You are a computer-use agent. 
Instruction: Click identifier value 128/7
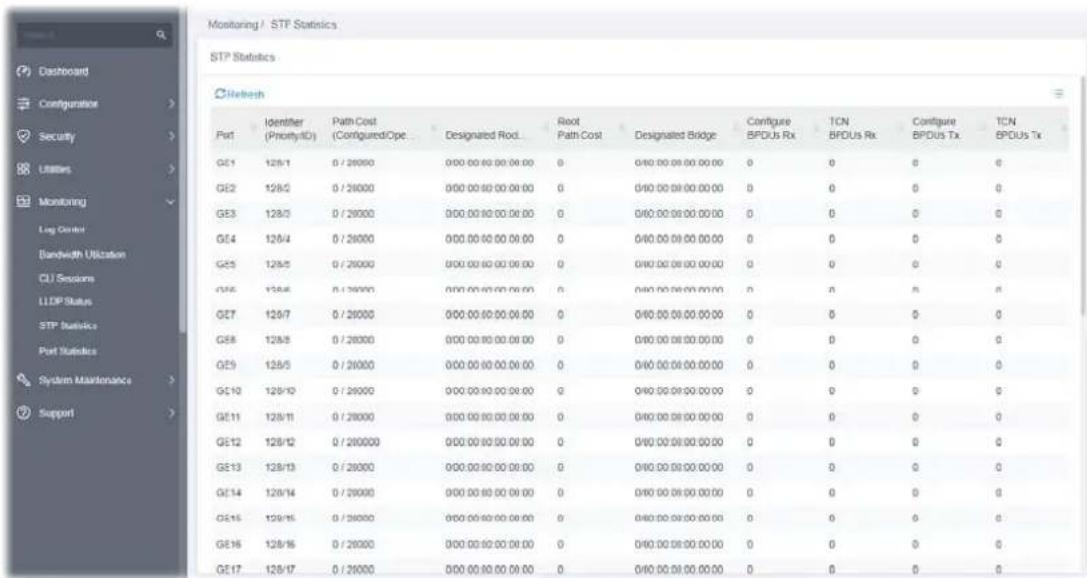277,315
